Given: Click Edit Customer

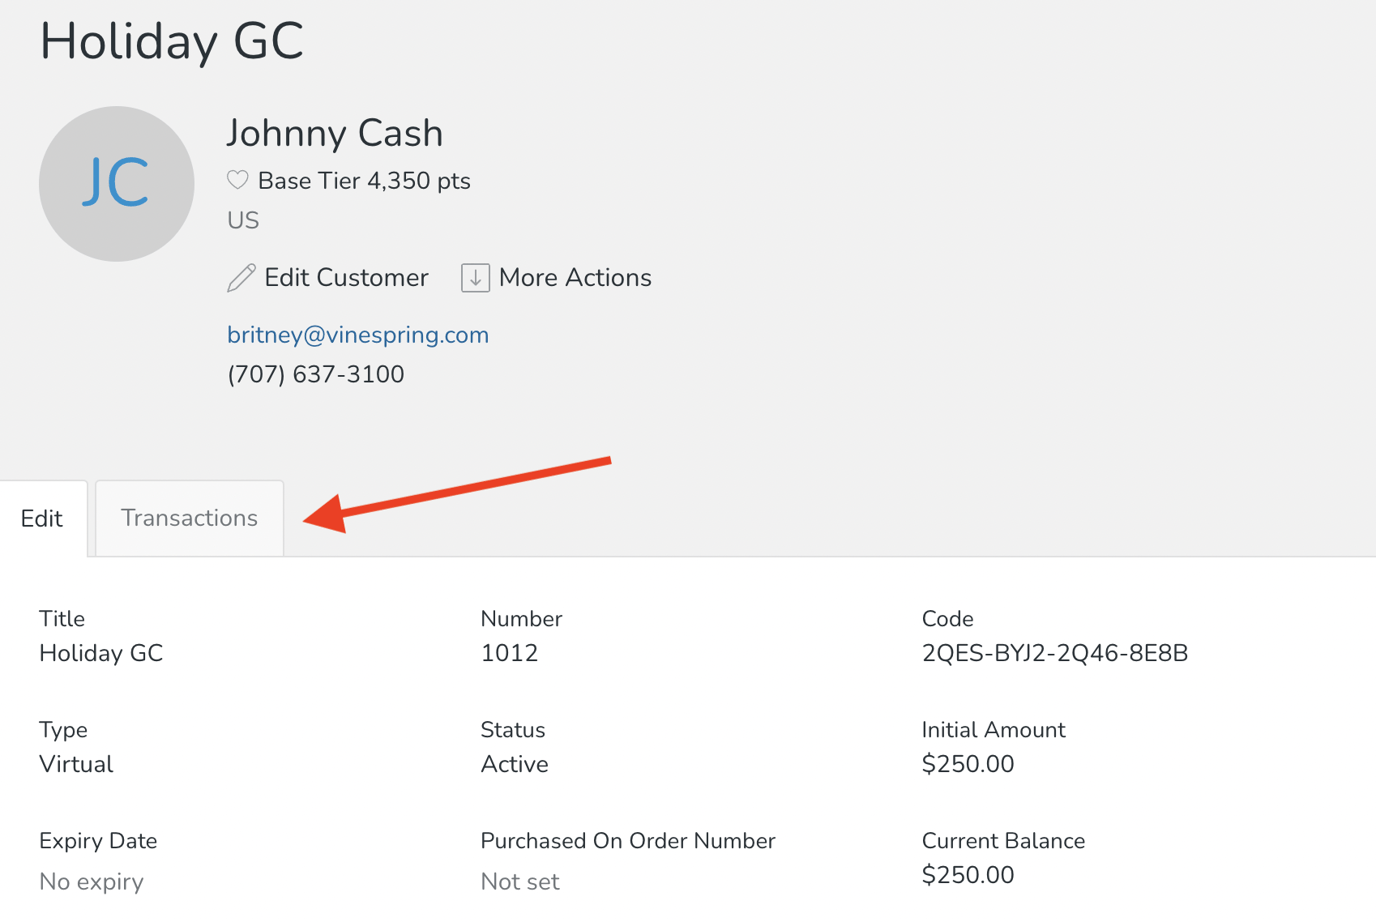Looking at the screenshot, I should tap(345, 277).
